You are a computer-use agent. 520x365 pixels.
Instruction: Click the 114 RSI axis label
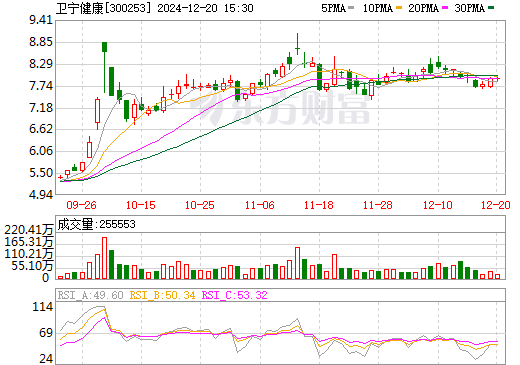(x=43, y=307)
